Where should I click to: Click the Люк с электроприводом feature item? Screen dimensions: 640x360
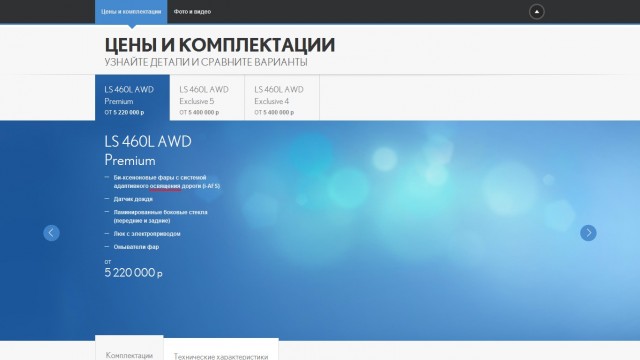147,234
